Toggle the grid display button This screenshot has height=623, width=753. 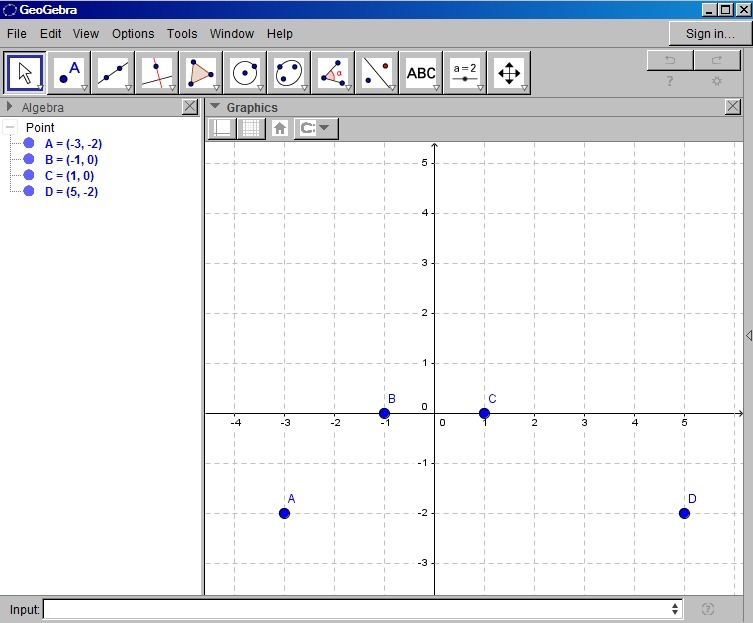(x=252, y=128)
